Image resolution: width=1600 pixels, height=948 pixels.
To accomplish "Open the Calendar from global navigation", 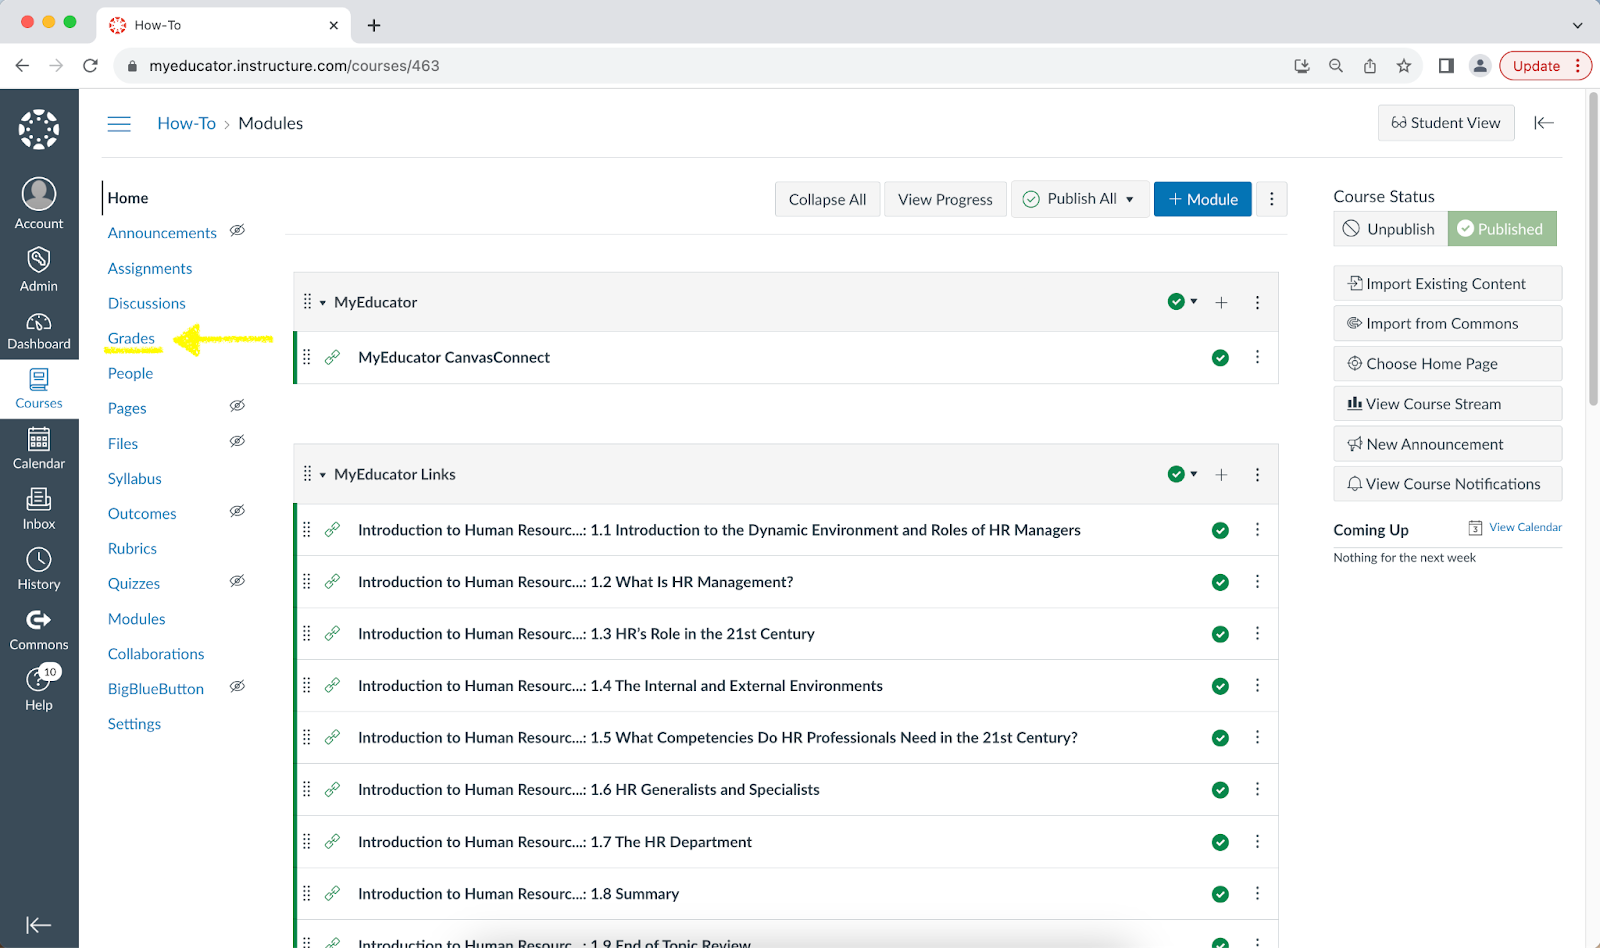I will pos(39,449).
